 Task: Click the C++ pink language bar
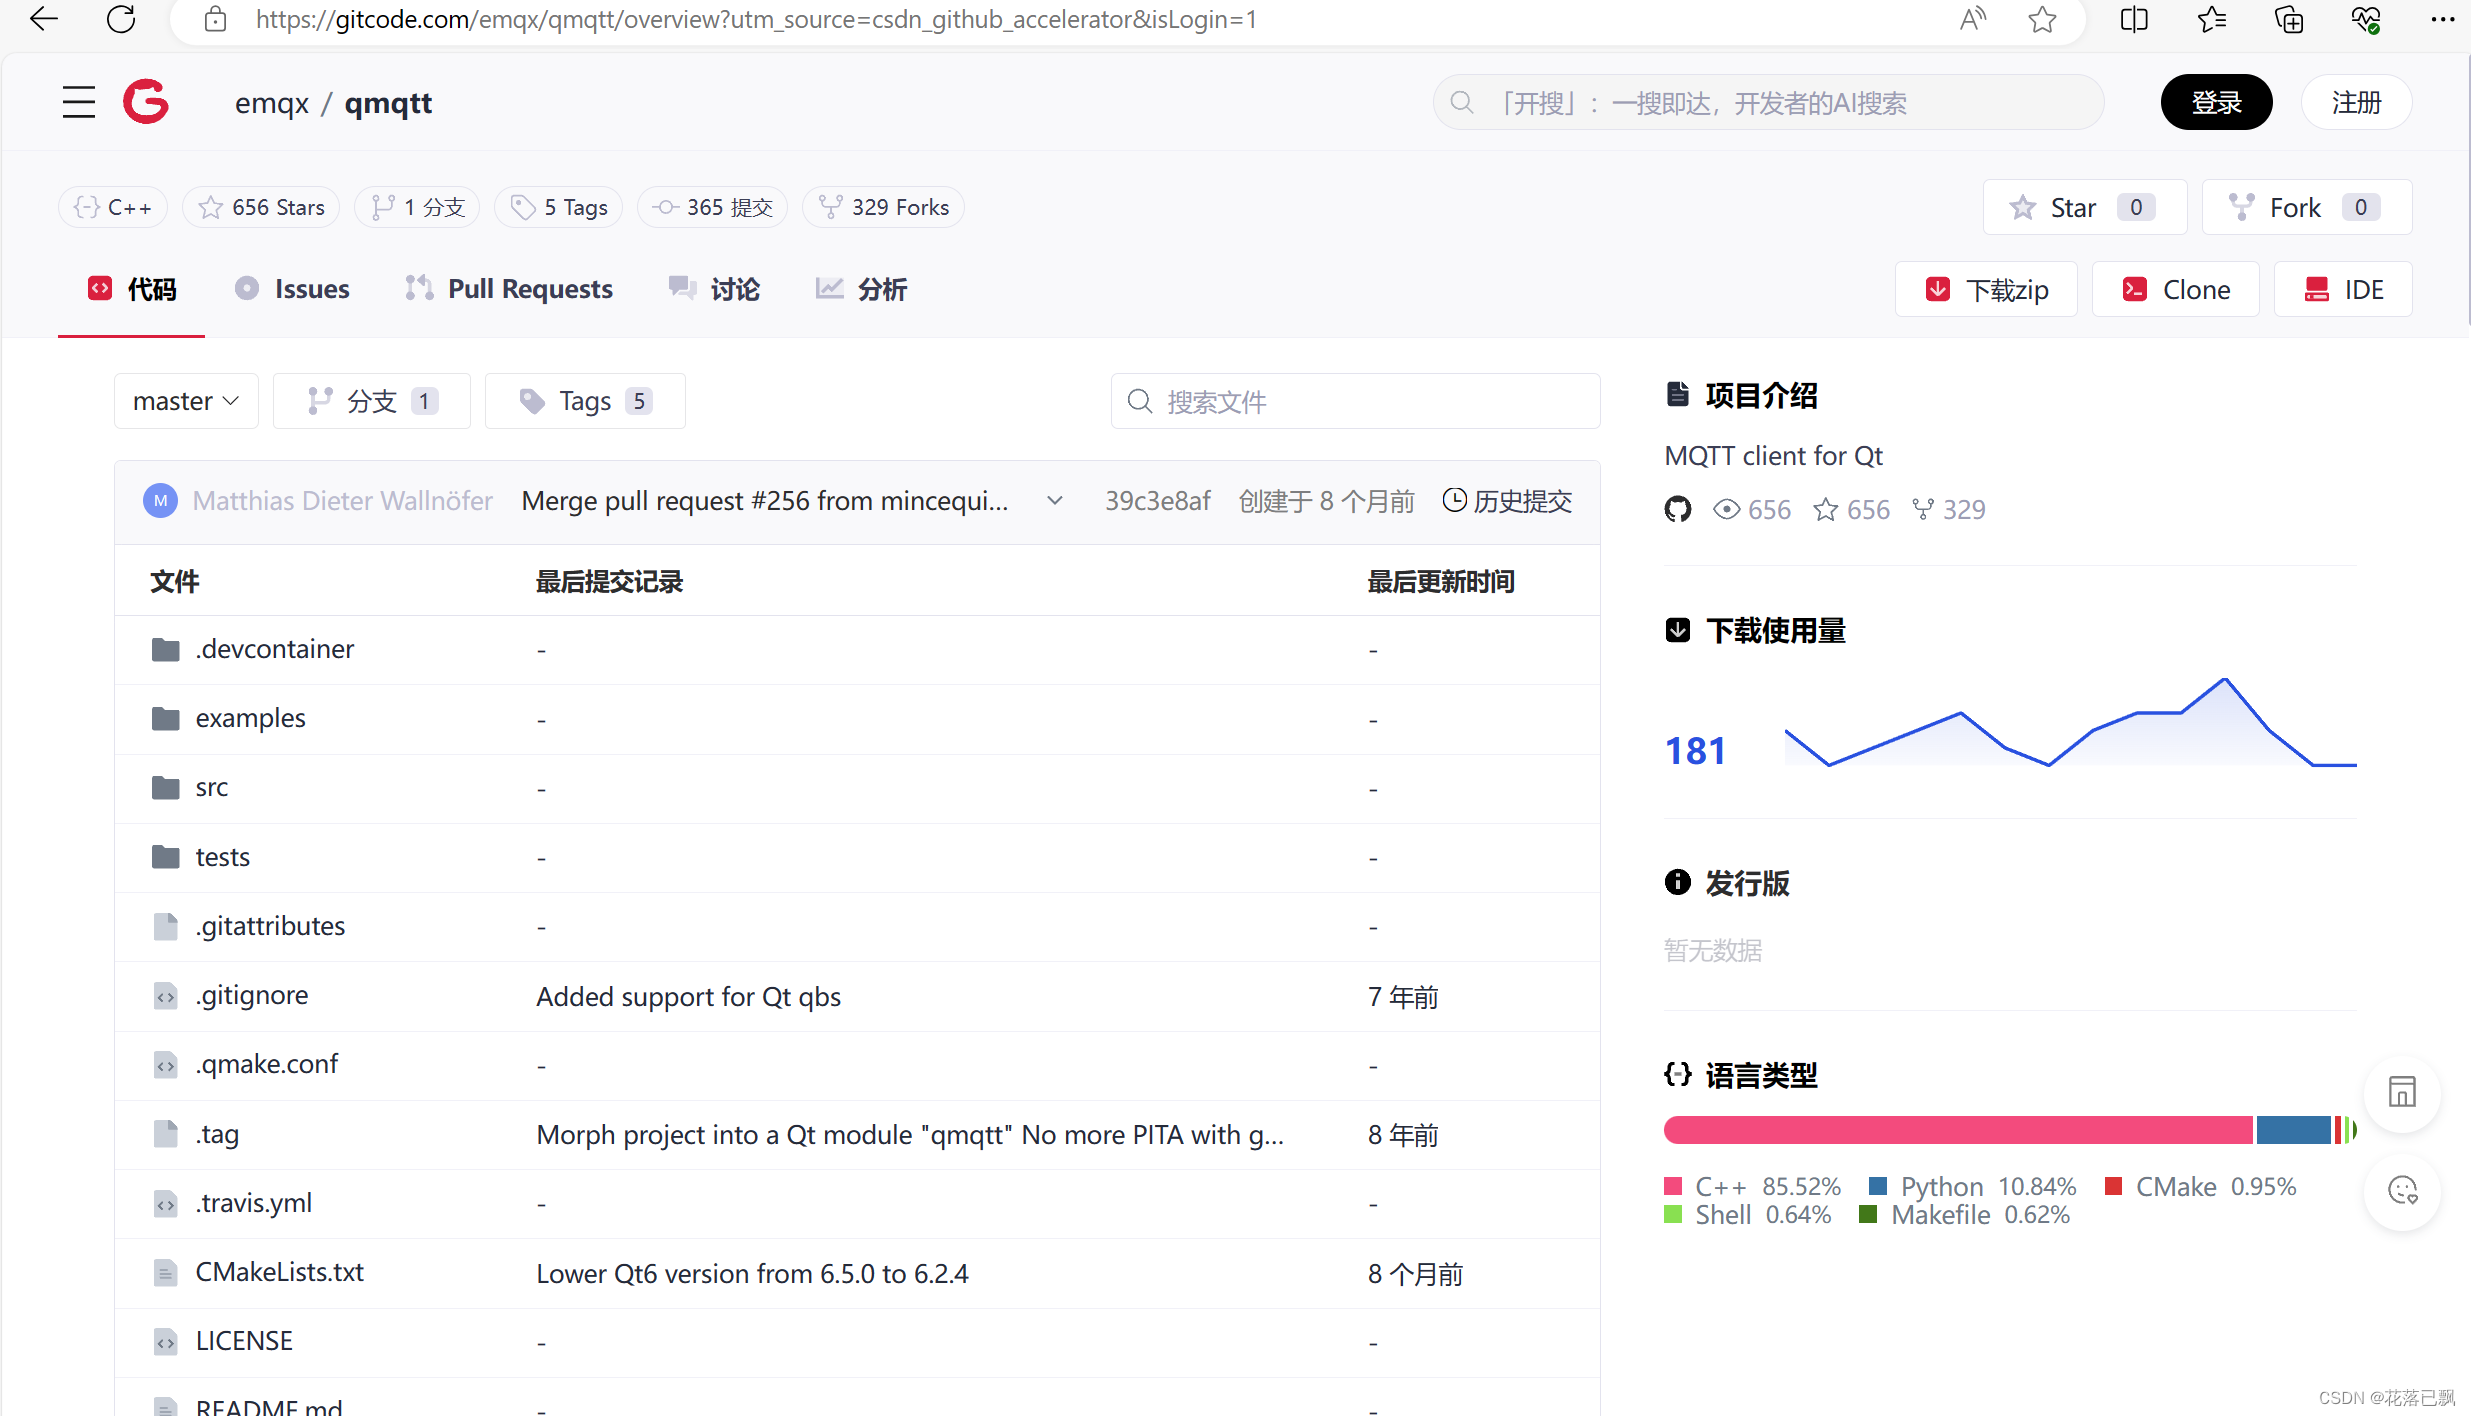click(1957, 1130)
